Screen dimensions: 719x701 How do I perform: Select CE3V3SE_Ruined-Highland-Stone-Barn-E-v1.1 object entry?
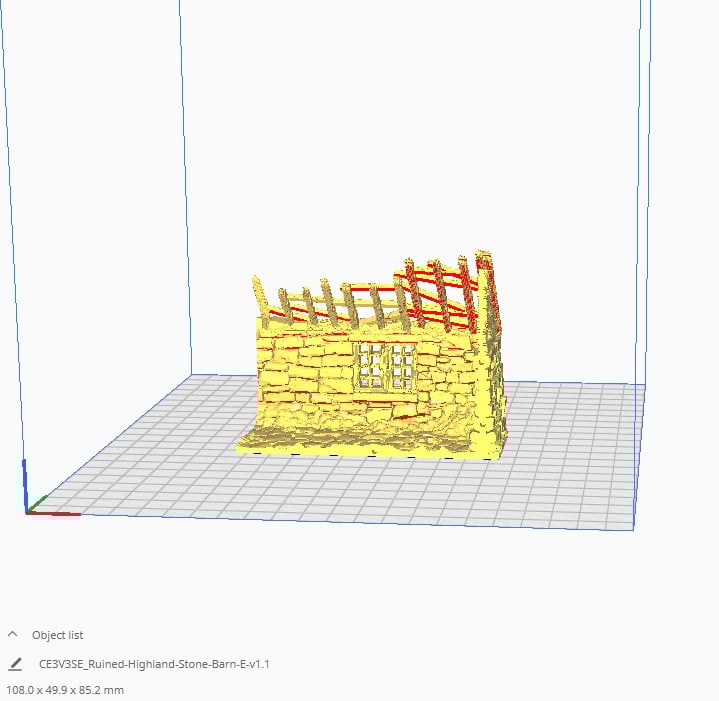coord(154,664)
